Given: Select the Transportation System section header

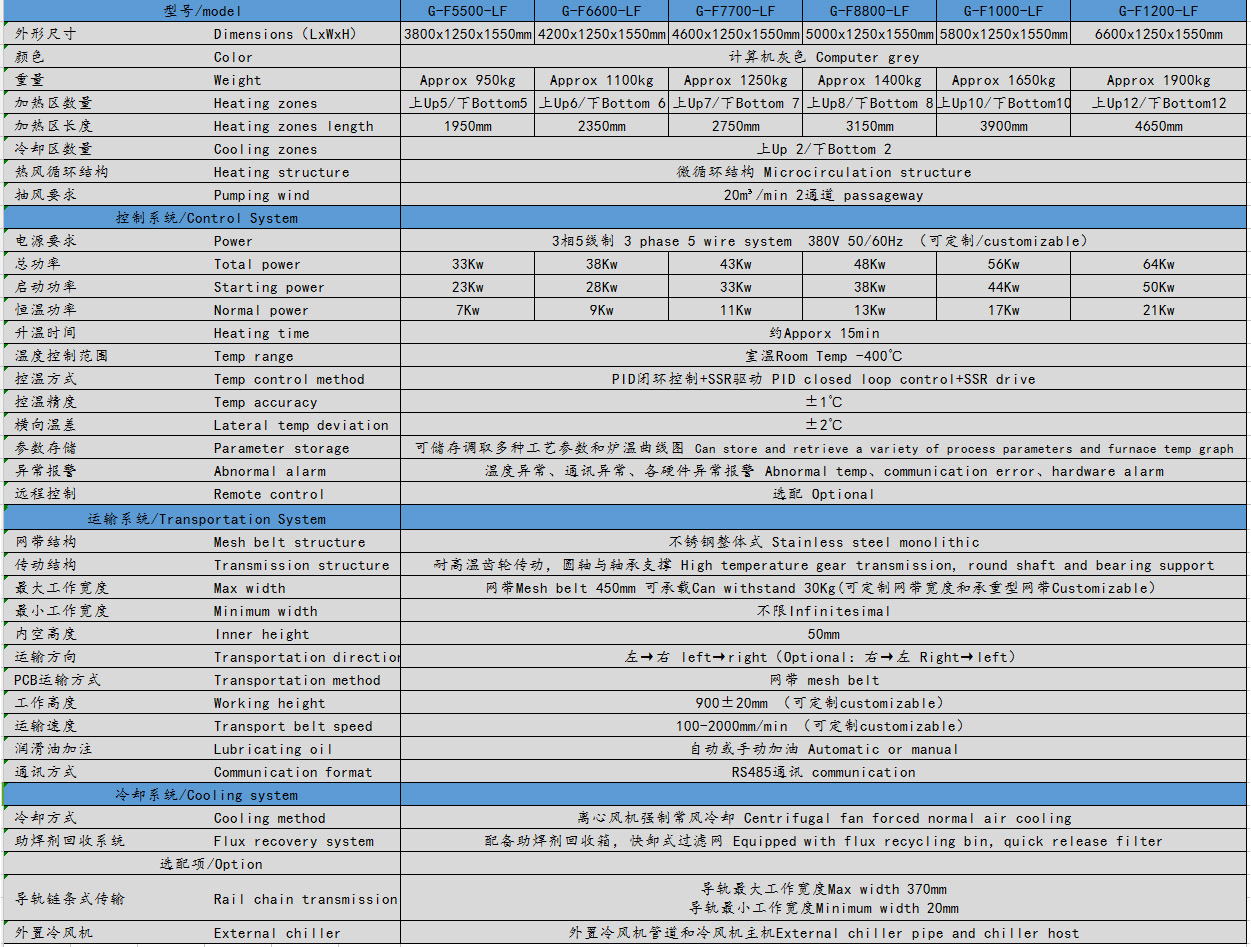Looking at the screenshot, I should 206,519.
